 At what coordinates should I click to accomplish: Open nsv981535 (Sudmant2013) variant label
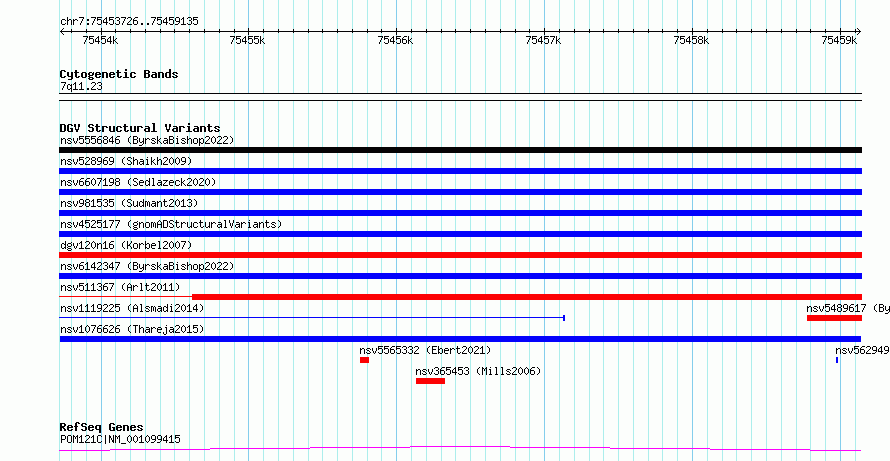129,203
